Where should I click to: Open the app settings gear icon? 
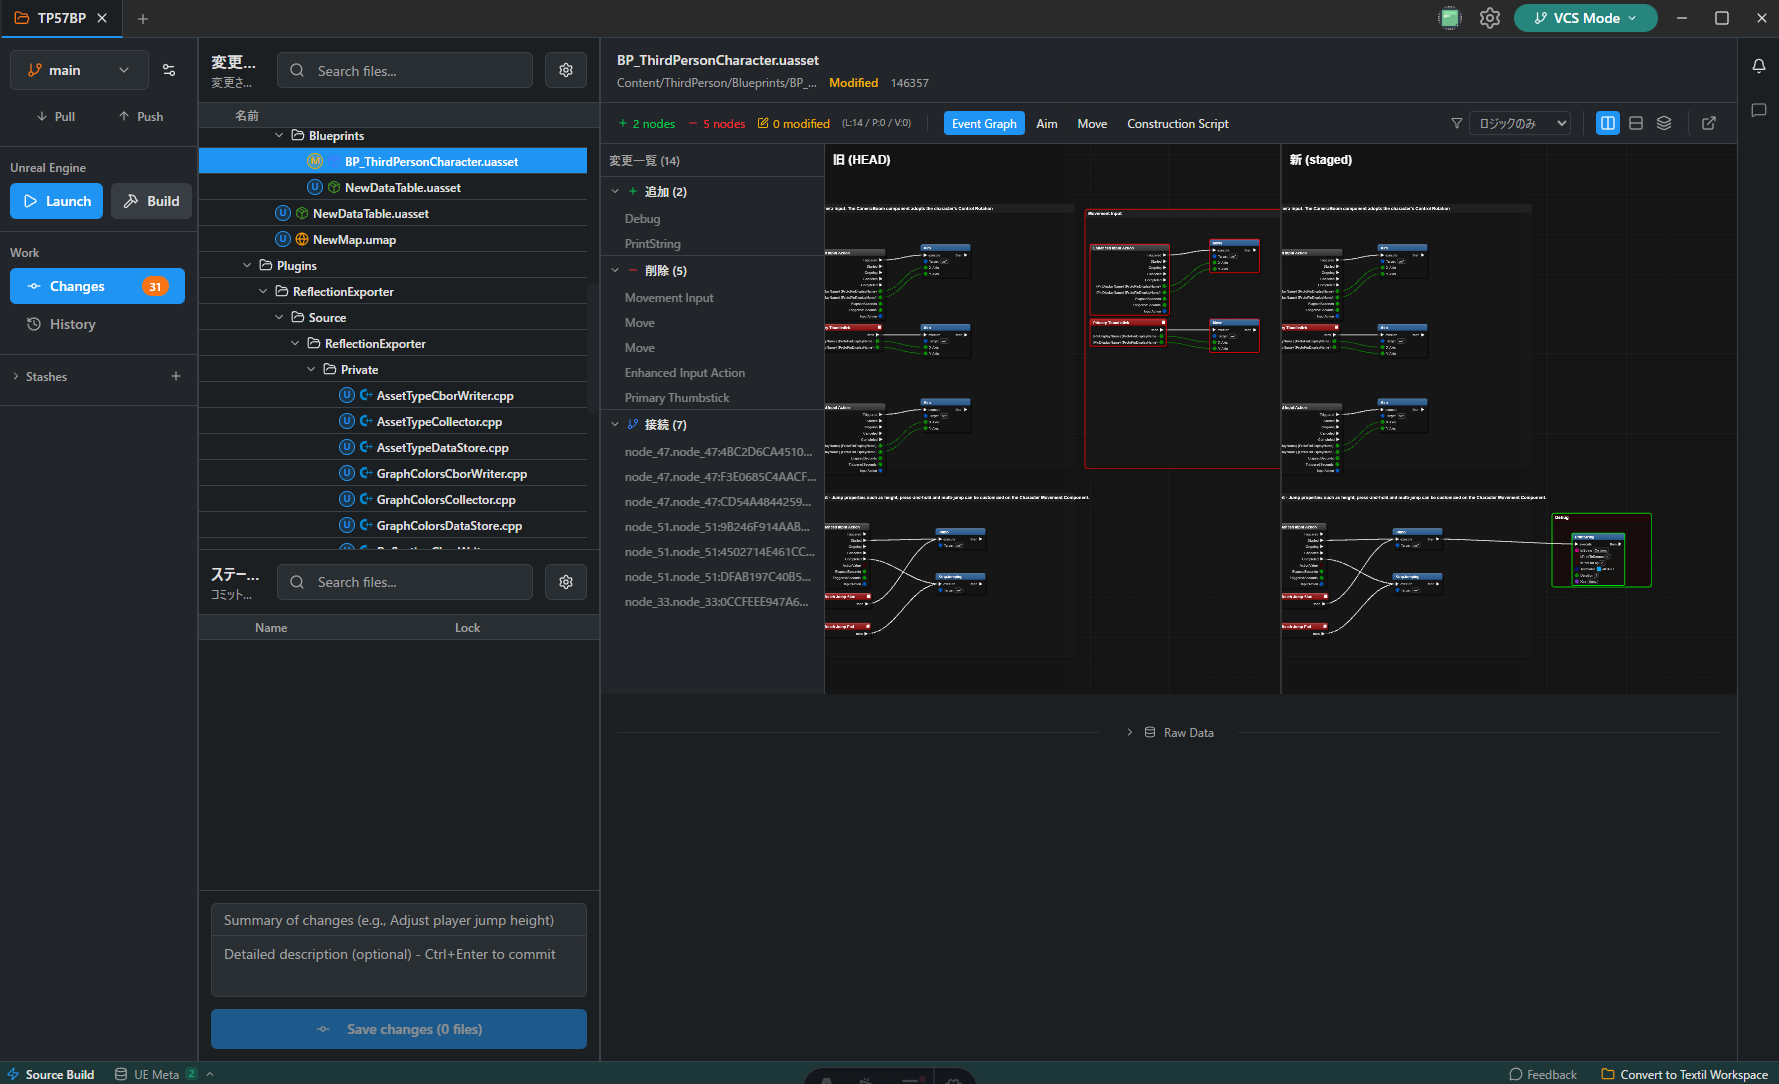click(1489, 18)
